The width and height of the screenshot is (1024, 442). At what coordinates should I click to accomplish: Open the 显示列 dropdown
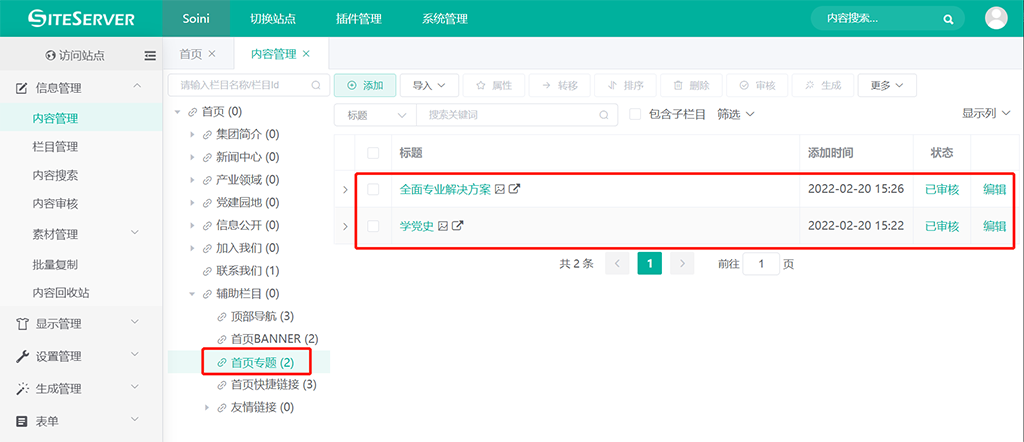(x=984, y=114)
